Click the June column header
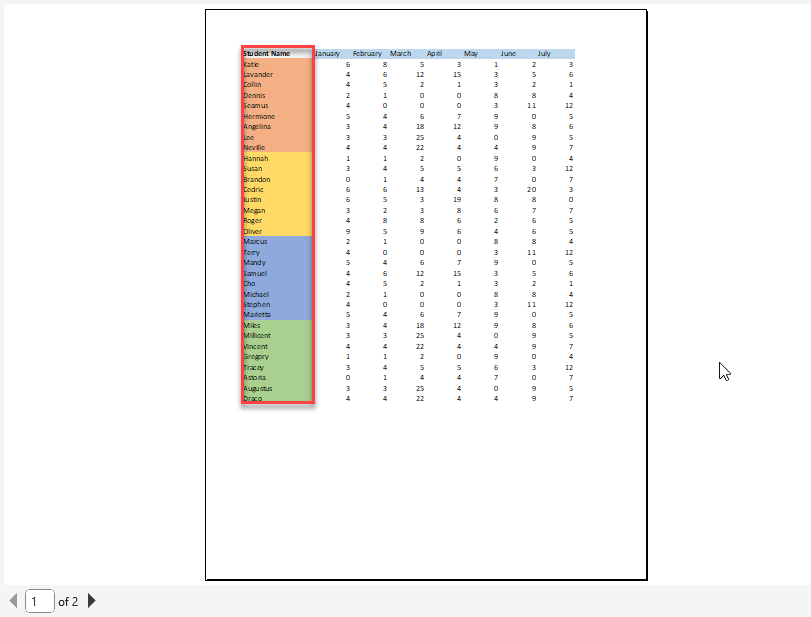The width and height of the screenshot is (811, 617). (508, 53)
